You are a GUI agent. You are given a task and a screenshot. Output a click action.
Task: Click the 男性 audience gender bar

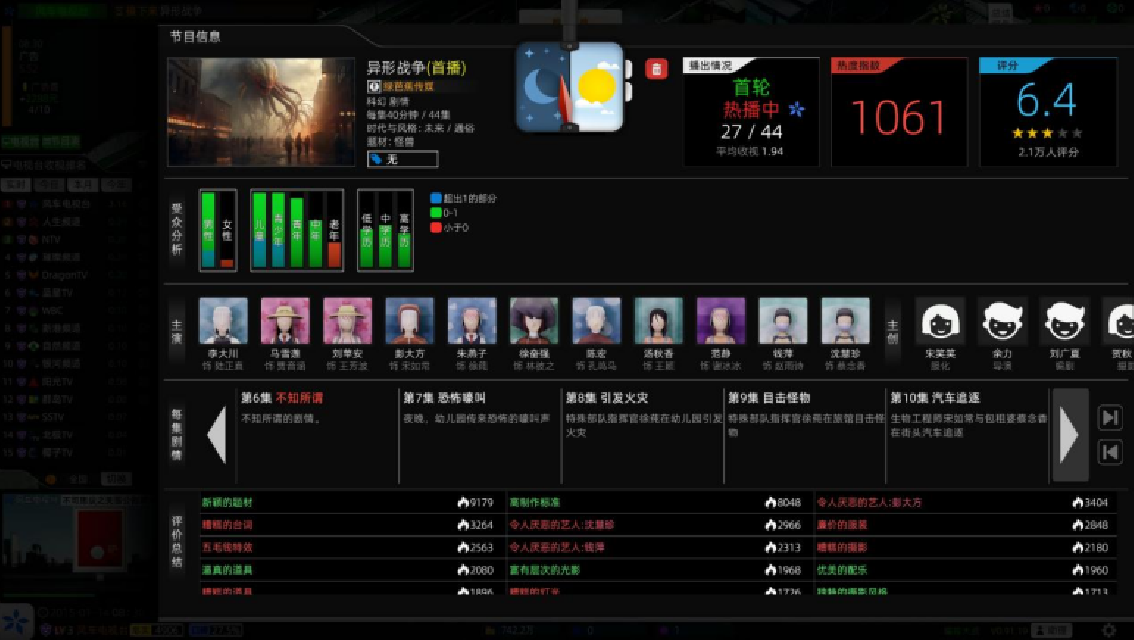[208, 231]
